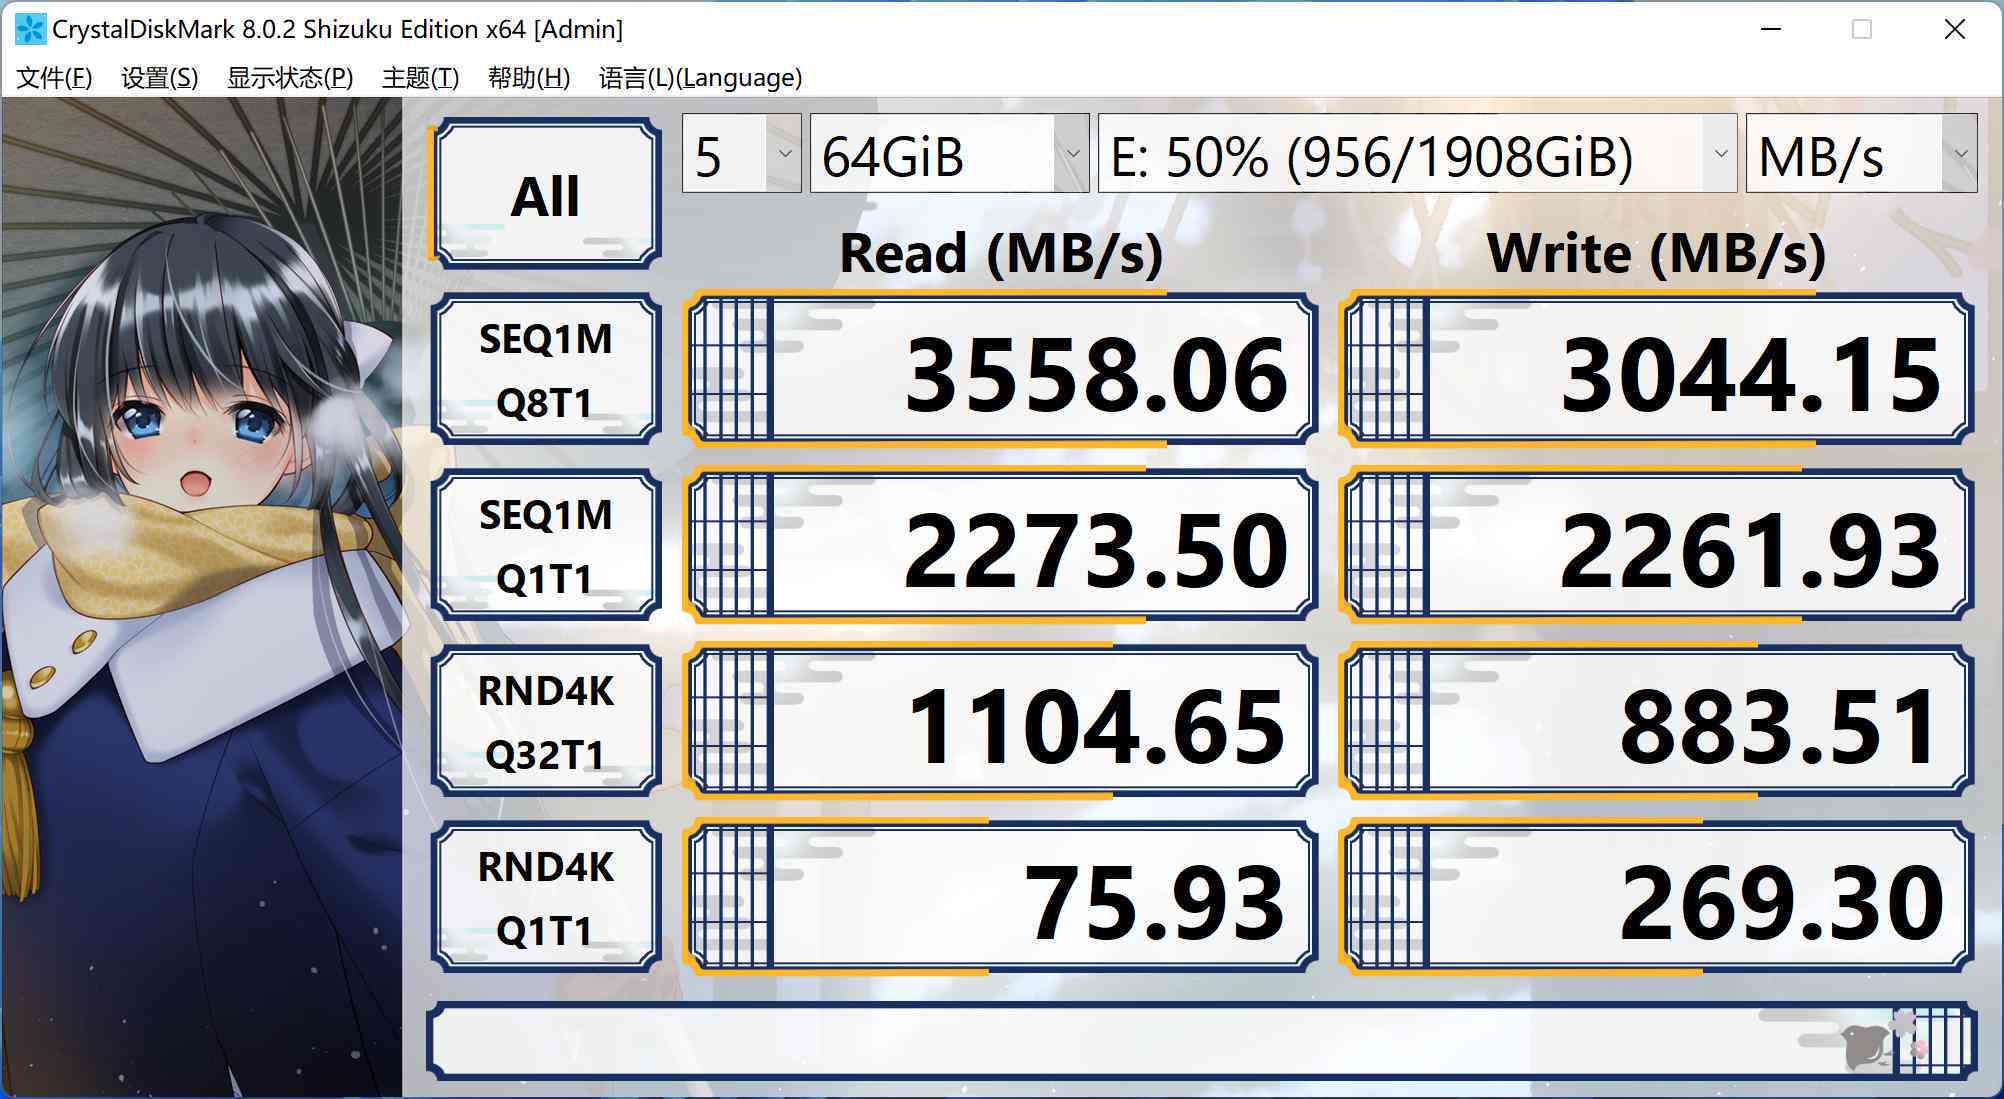Select the 1104.65 read result
The image size is (2004, 1099).
tap(1000, 722)
